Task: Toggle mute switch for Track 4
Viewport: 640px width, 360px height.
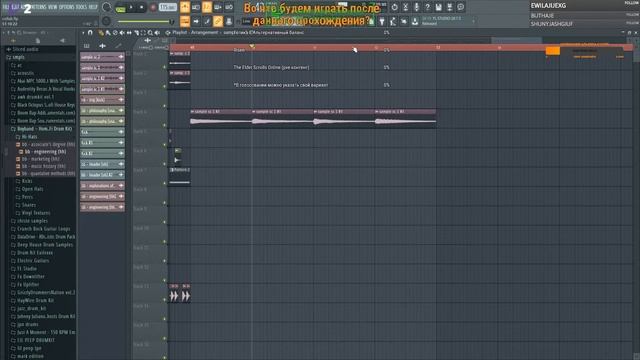Action: [164, 125]
